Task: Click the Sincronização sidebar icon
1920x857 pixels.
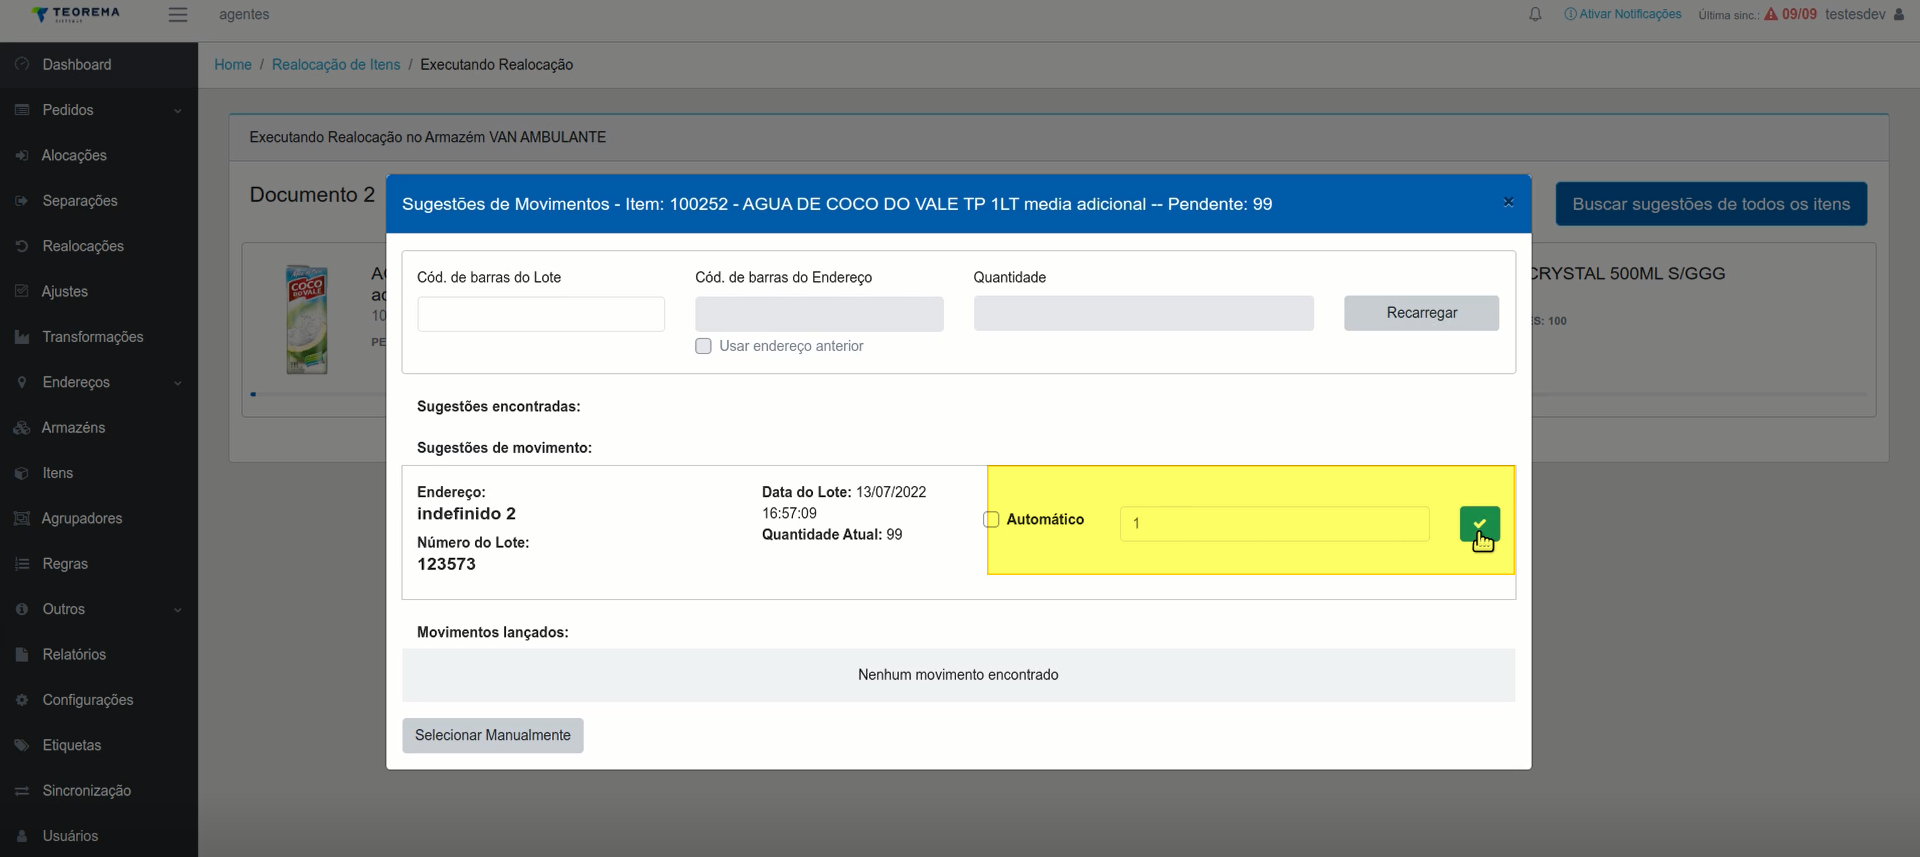Action: point(22,791)
